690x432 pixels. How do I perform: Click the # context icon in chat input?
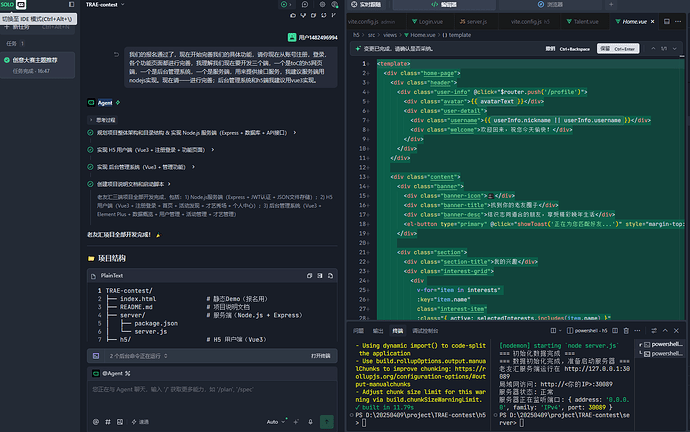(108, 422)
